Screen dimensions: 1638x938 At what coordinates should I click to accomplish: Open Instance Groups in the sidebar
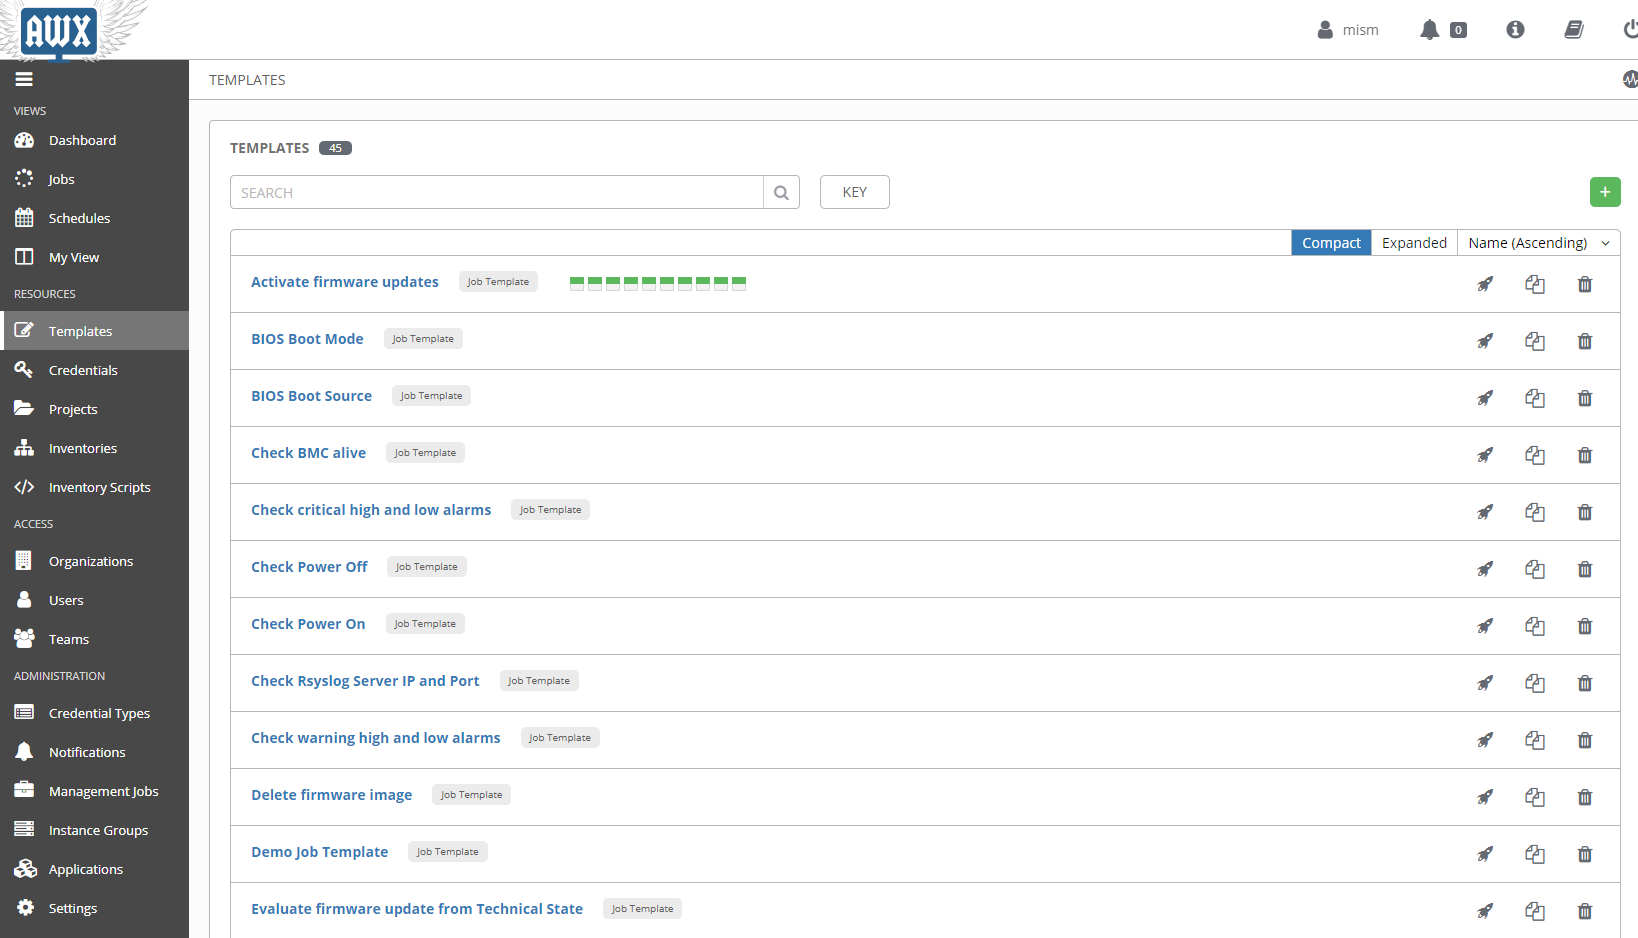[94, 830]
